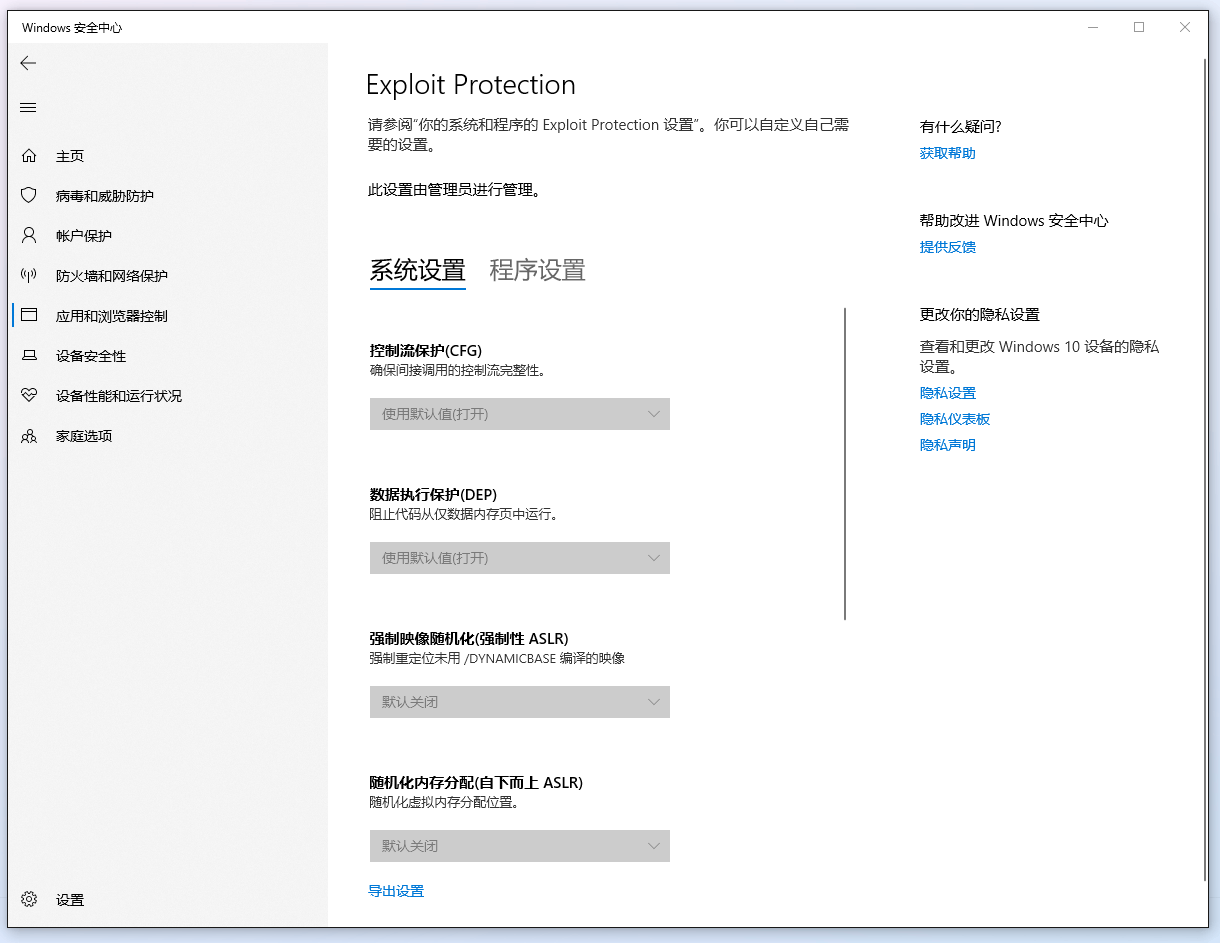Open the 数据执行保护(DEP) dropdown
Screen dimensions: 1220x943
[x=520, y=558]
